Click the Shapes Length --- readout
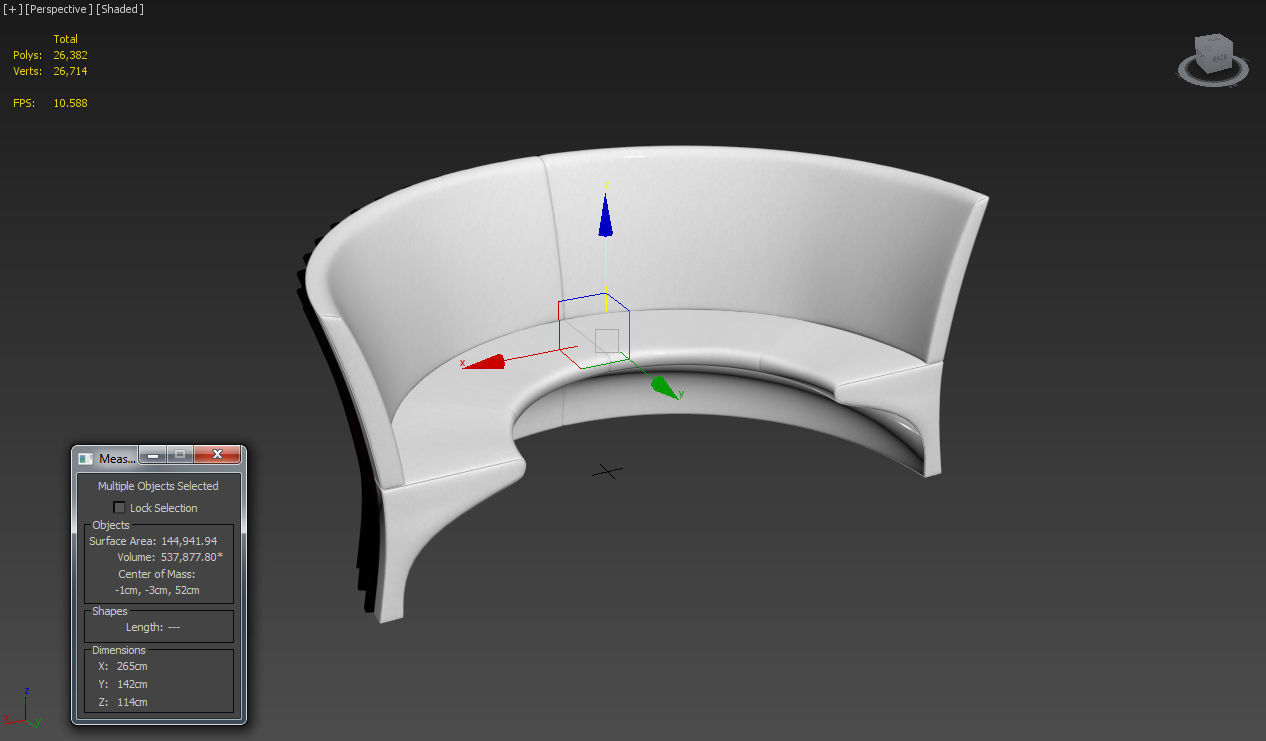 coord(153,627)
